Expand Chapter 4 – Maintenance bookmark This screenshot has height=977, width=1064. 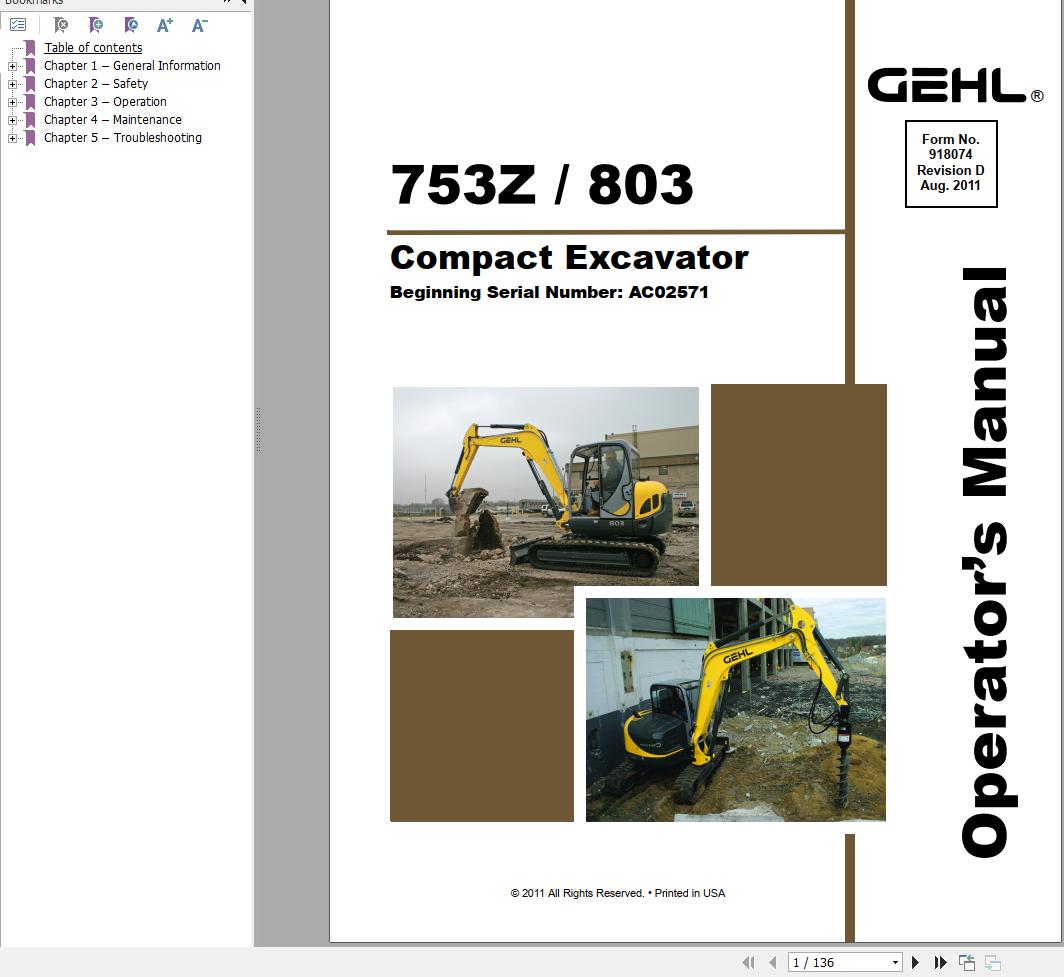11,120
